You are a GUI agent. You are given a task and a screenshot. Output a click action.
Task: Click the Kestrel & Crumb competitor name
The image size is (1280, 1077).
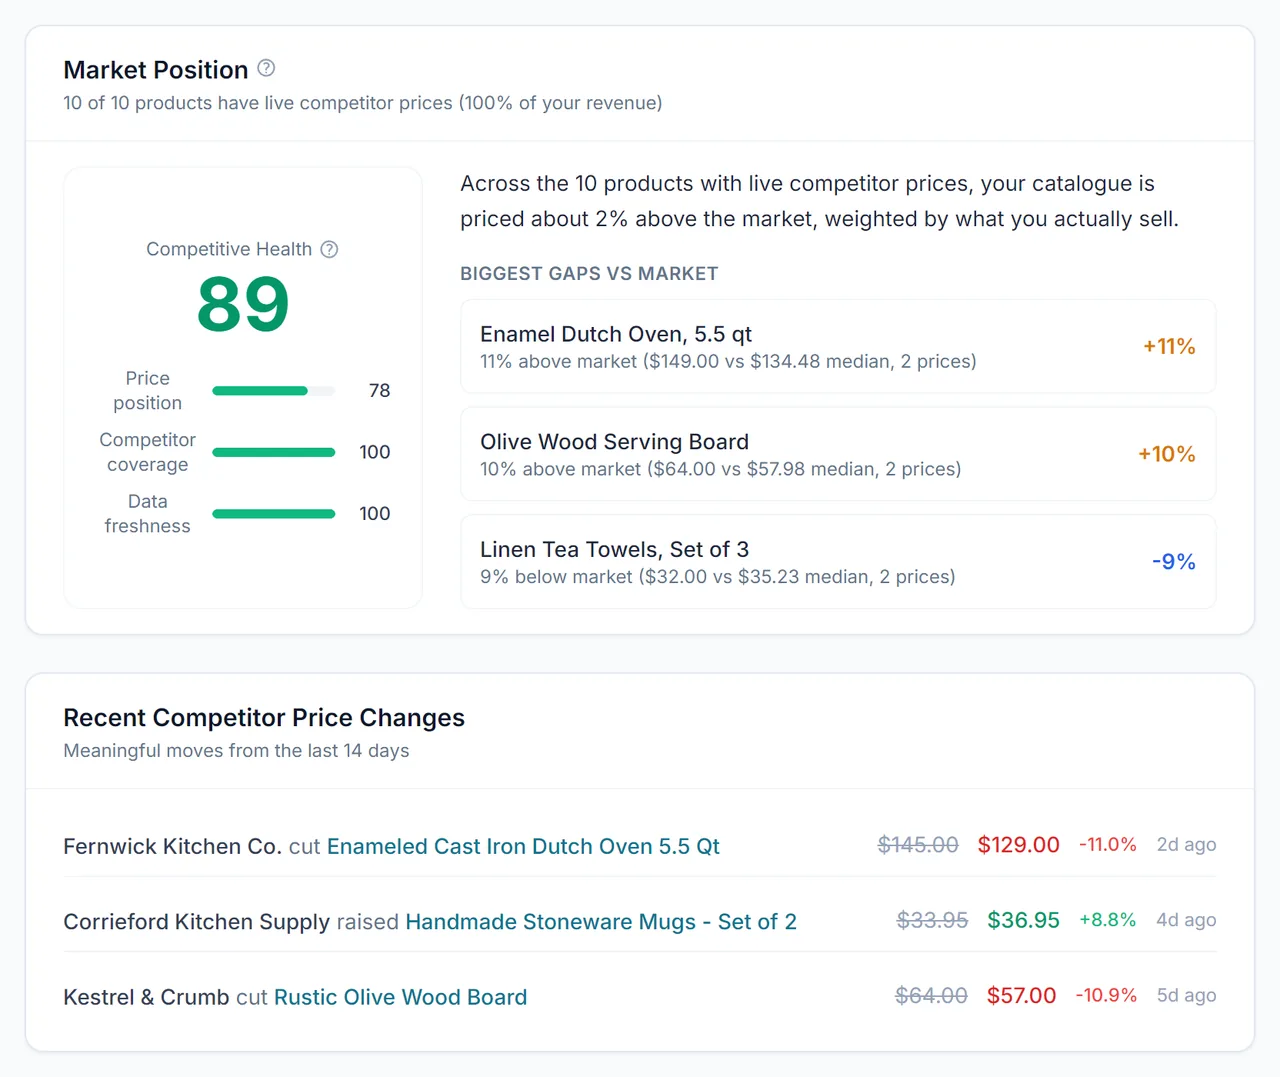[146, 997]
